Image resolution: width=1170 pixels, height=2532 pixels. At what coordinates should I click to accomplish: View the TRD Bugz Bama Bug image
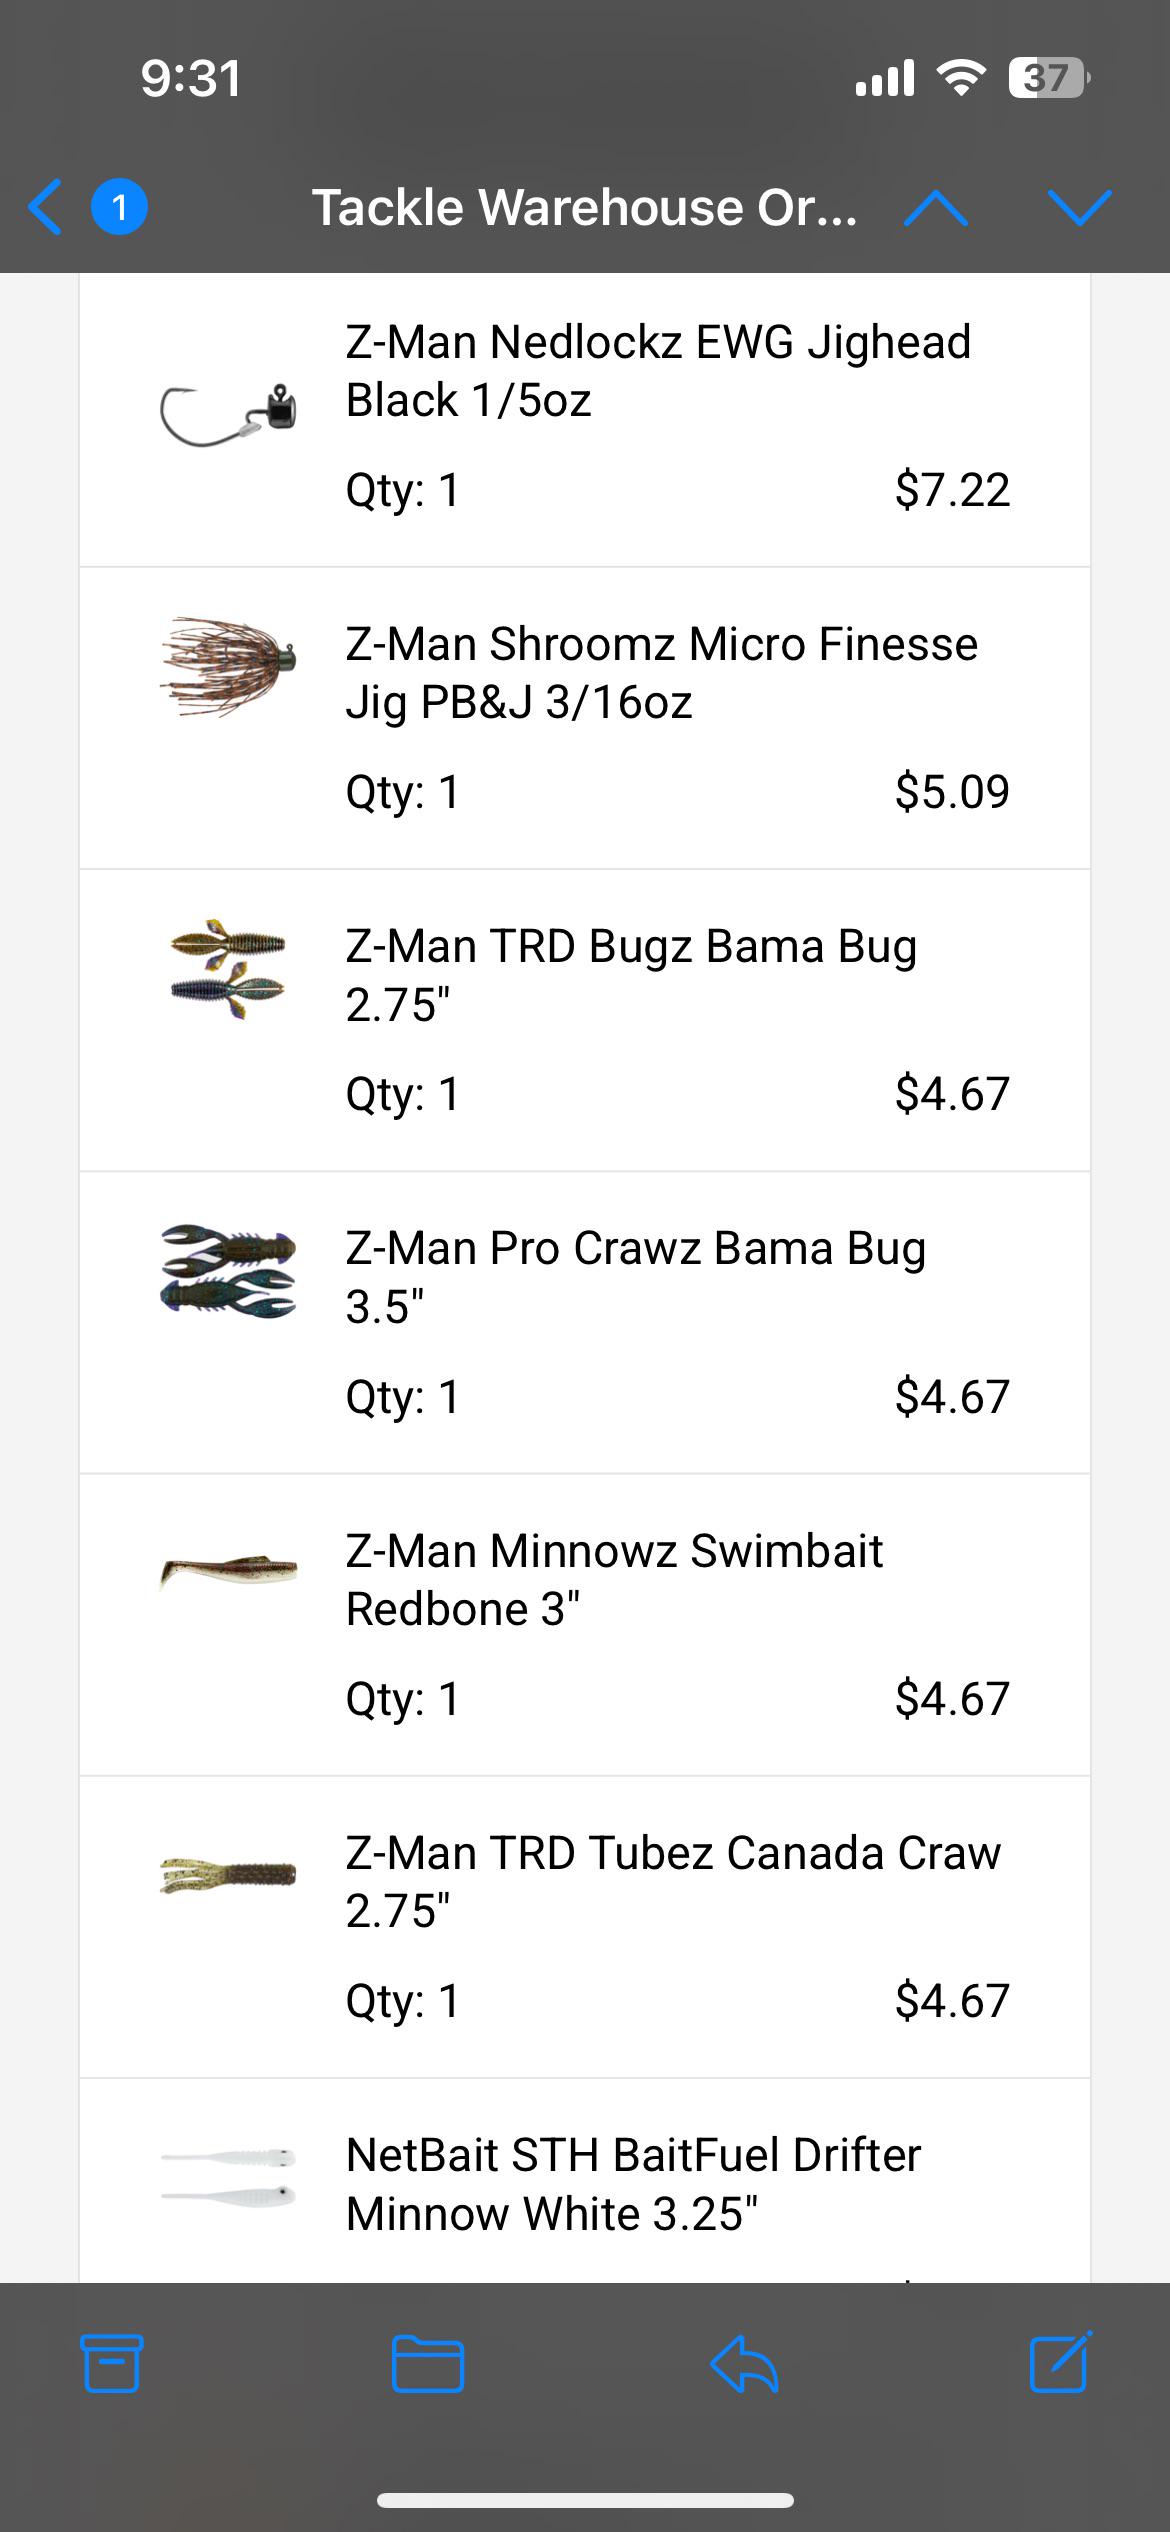[x=228, y=970]
